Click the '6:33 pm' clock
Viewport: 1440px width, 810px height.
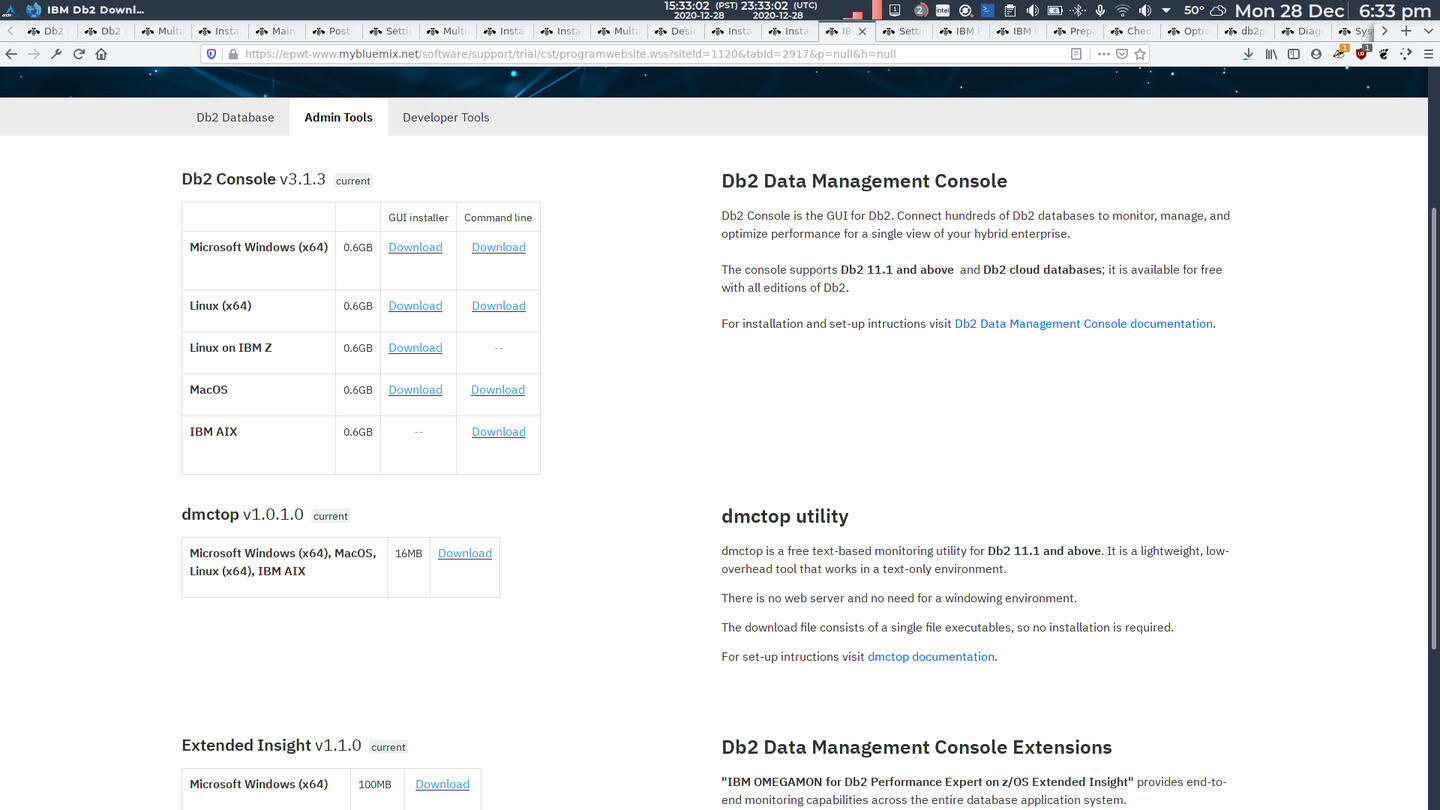1395,11
